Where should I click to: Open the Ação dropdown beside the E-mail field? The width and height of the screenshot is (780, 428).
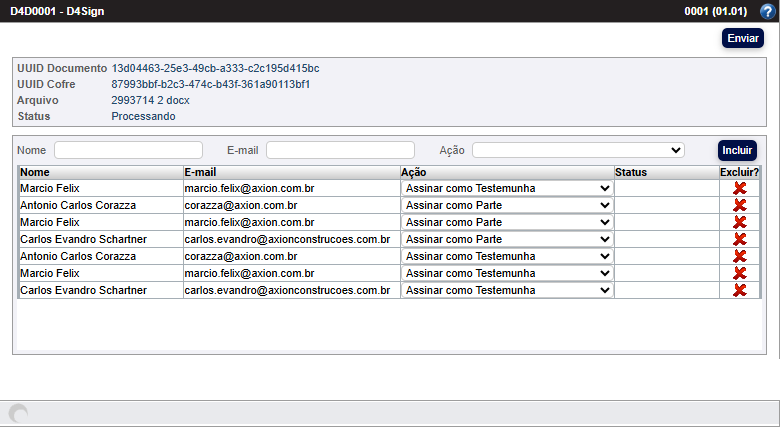[578, 150]
